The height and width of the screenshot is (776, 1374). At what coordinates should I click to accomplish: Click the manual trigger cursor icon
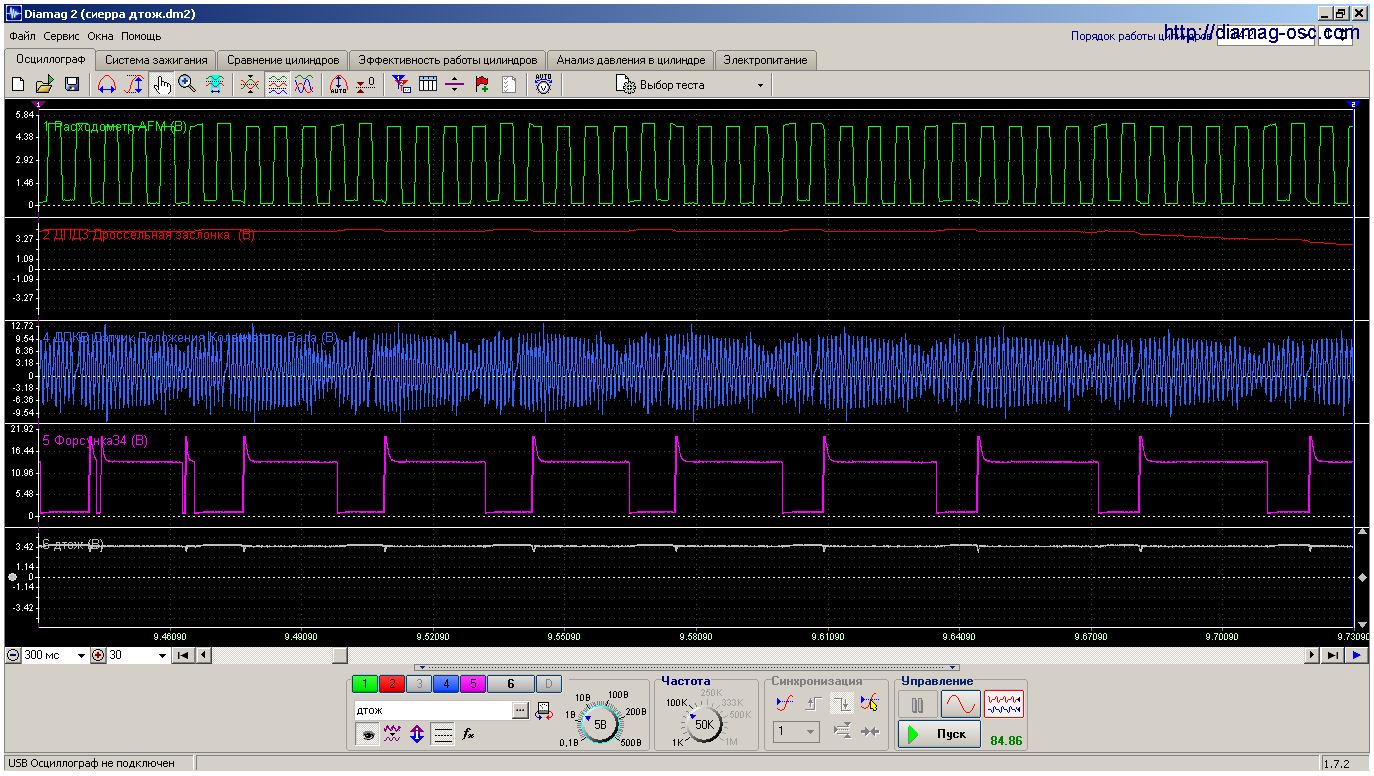point(869,703)
